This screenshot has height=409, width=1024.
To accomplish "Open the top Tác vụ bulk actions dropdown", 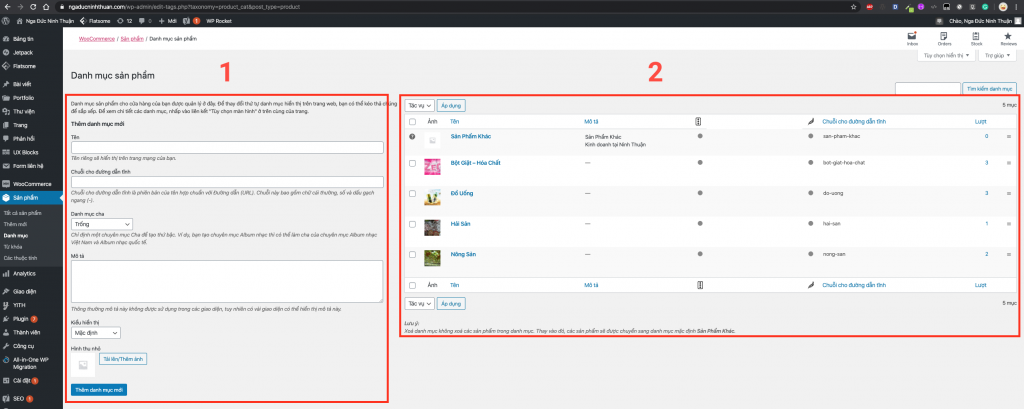I will (x=419, y=105).
